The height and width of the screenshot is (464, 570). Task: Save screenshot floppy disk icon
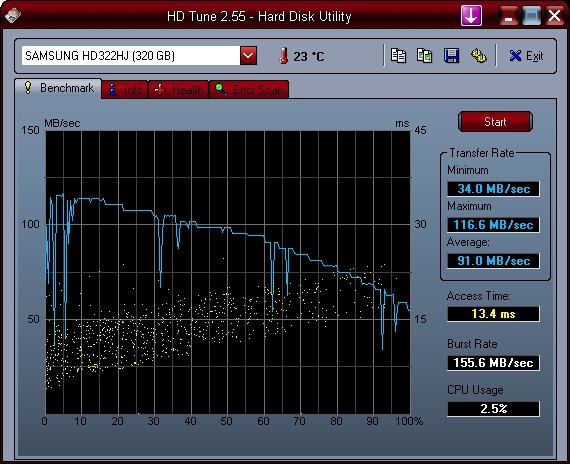click(451, 56)
